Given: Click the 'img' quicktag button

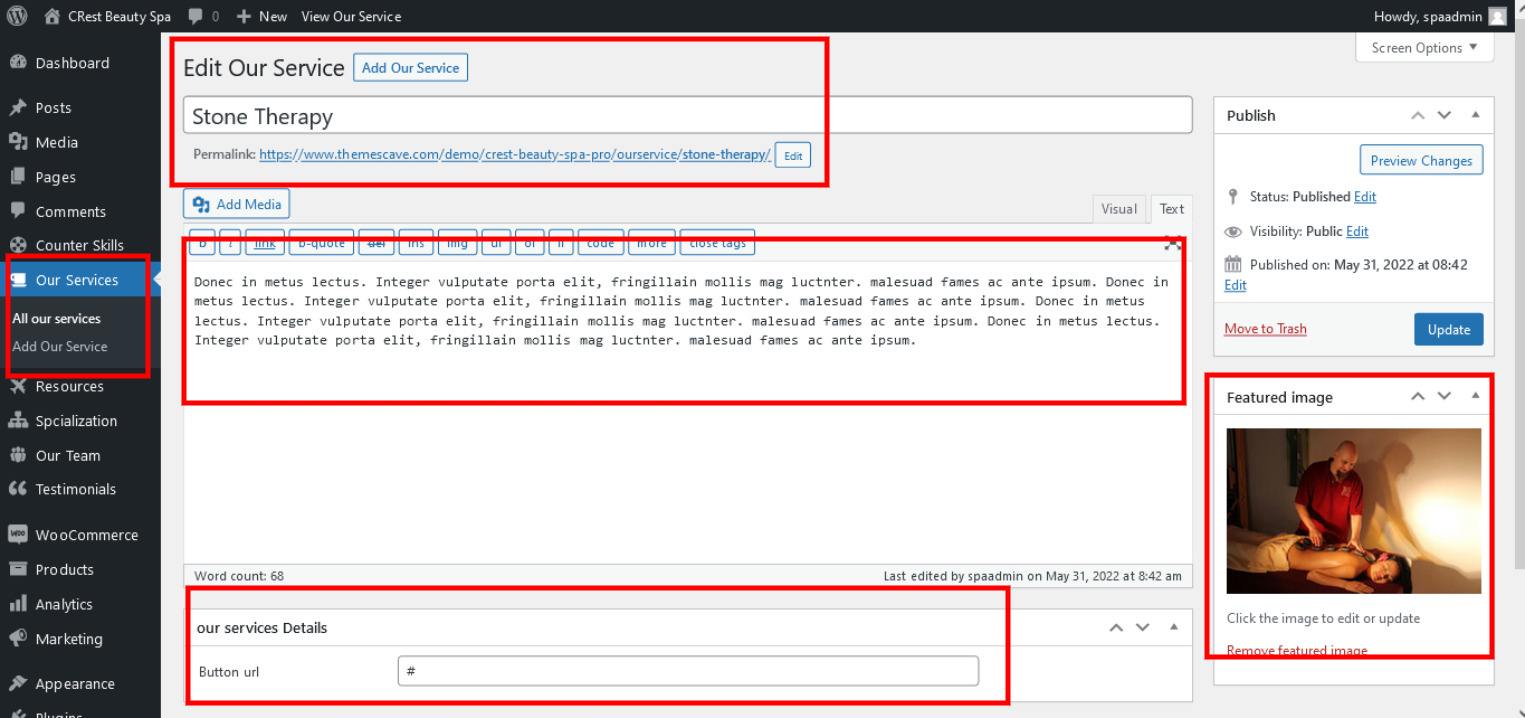Looking at the screenshot, I should point(457,243).
